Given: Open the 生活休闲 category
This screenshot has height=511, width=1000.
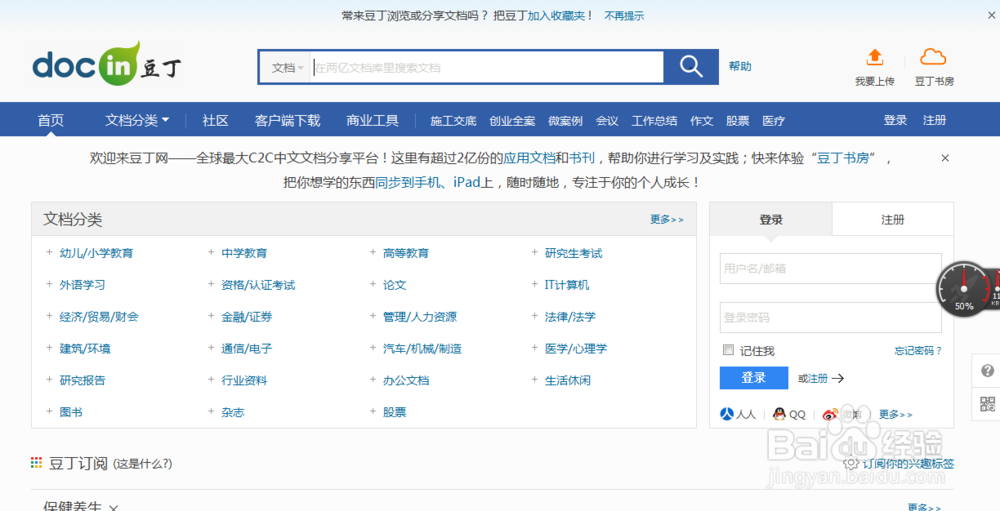Looking at the screenshot, I should (x=568, y=381).
